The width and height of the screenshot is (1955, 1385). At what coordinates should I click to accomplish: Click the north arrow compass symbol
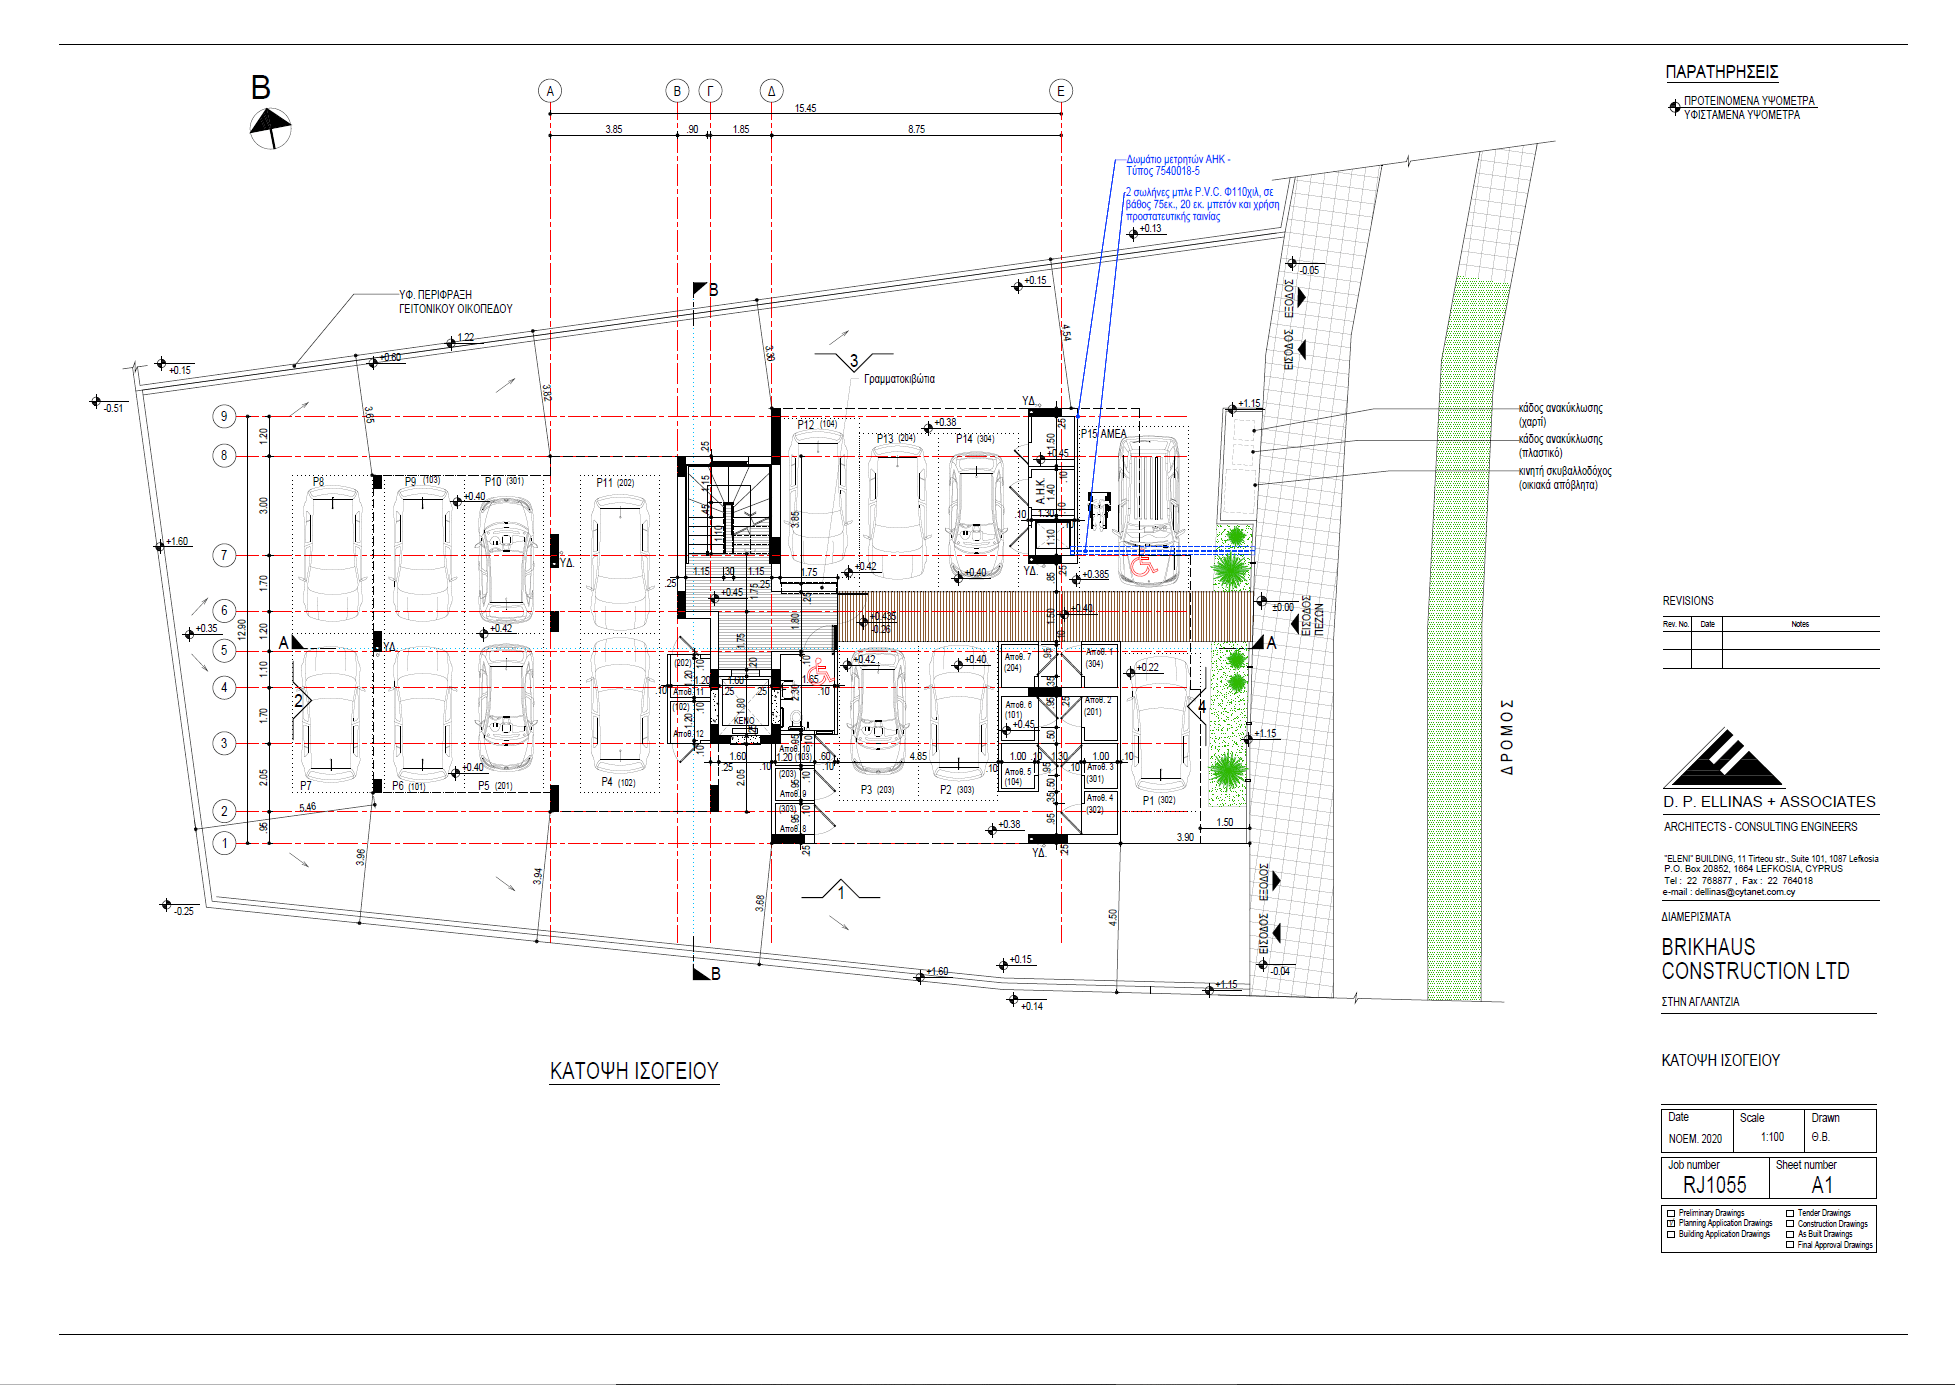point(268,126)
